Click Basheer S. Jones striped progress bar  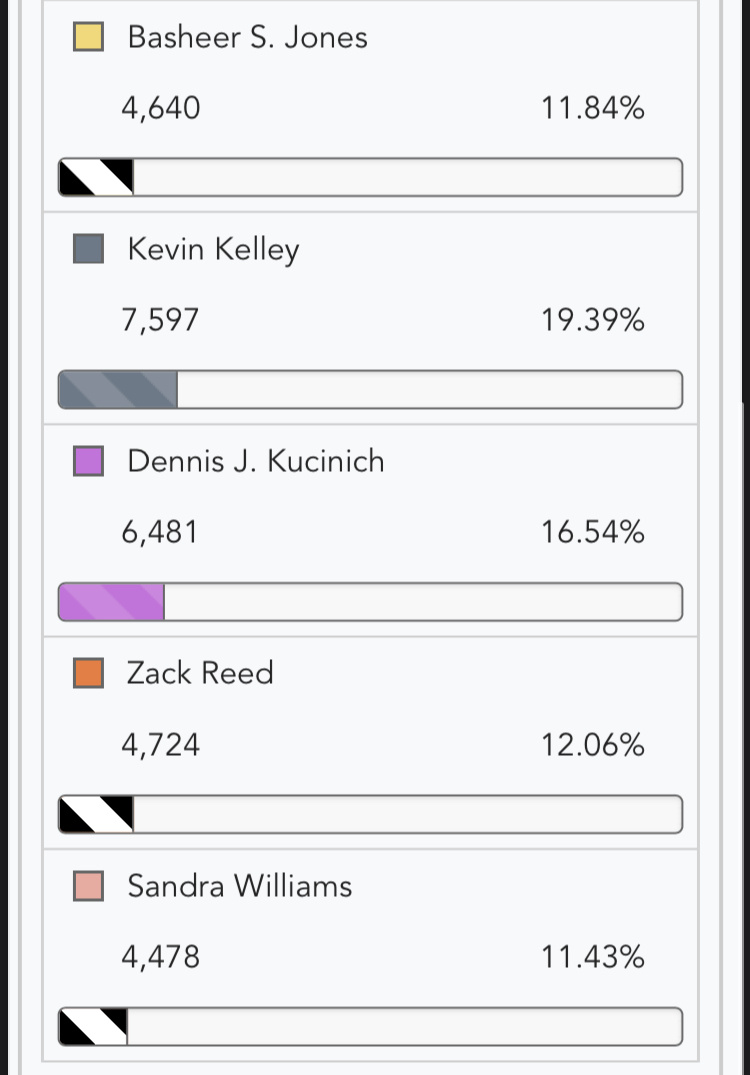(370, 178)
